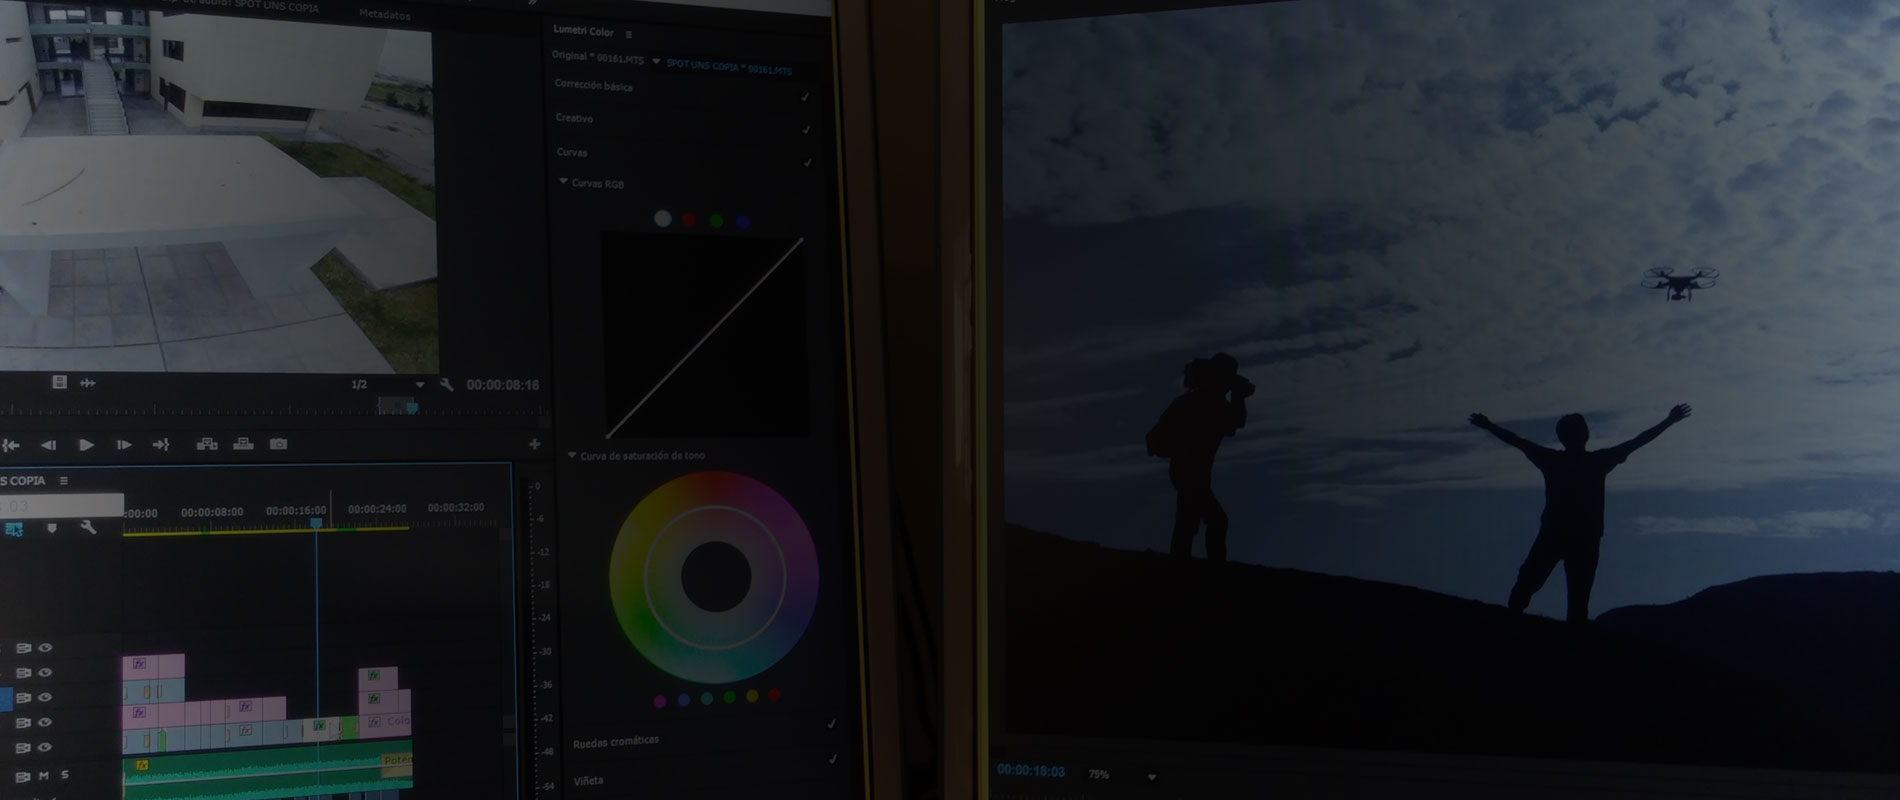This screenshot has width=1900, height=800.
Task: Click the Go to In point icon
Action: [11, 445]
